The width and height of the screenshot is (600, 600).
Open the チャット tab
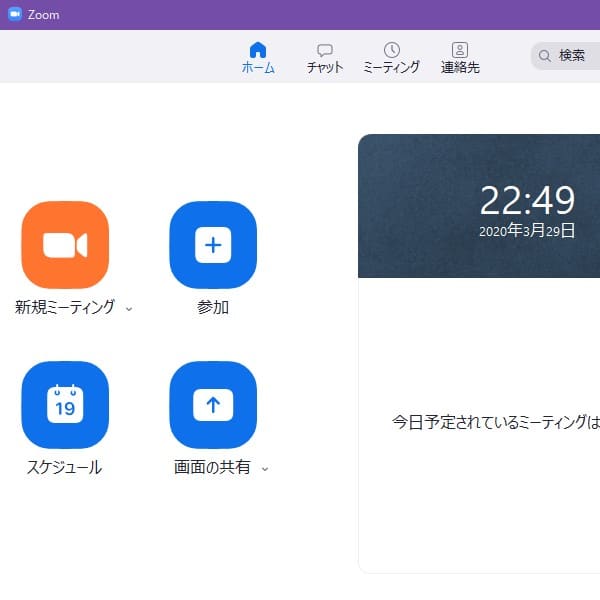pyautogui.click(x=325, y=58)
